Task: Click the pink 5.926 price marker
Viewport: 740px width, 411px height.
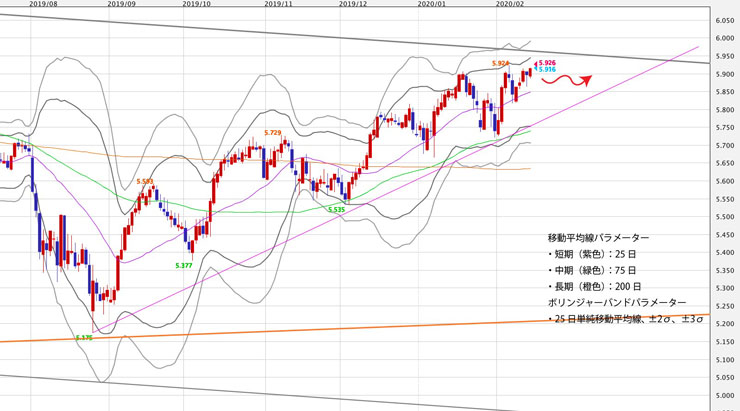Action: [547, 63]
